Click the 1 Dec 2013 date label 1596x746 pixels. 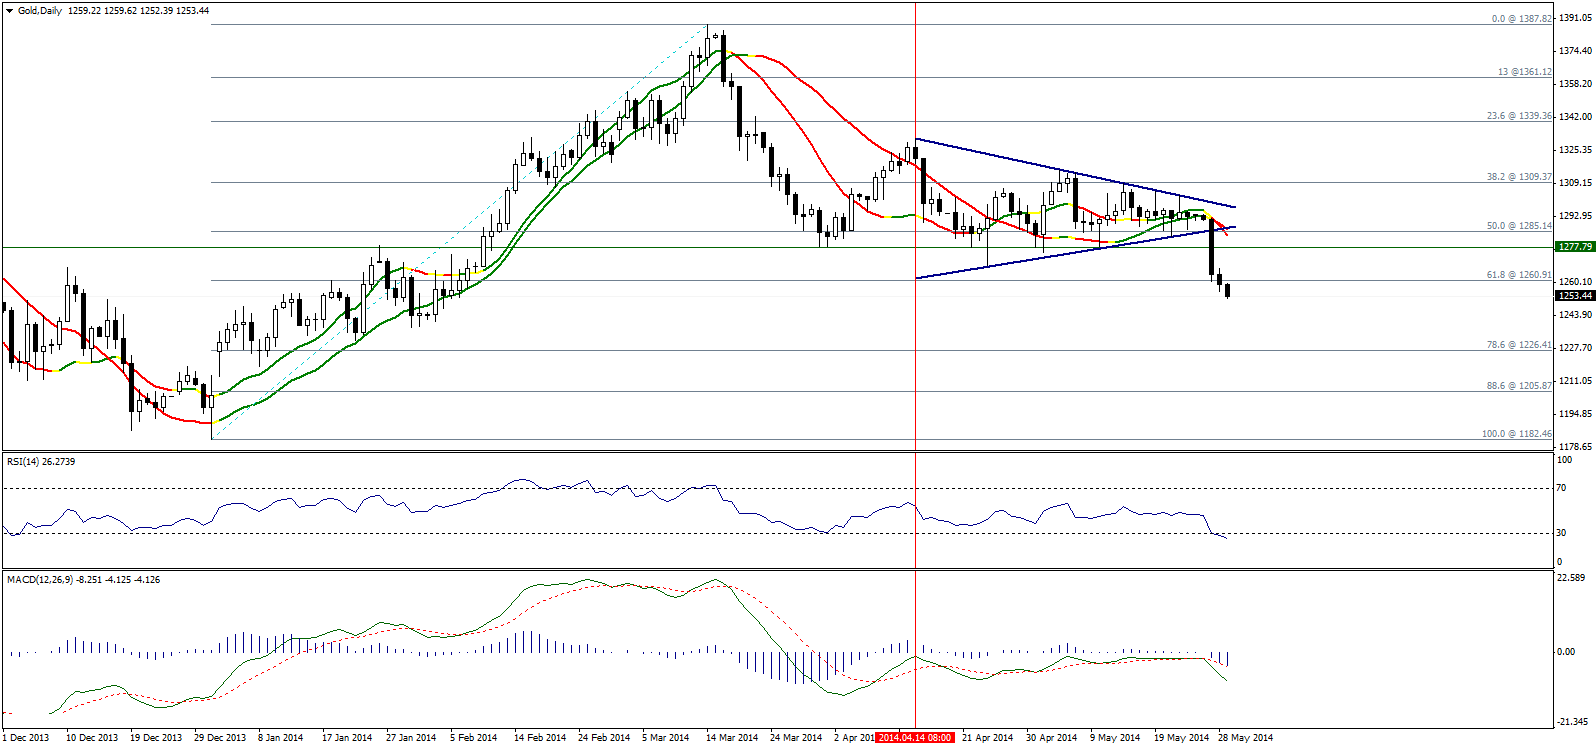[x=26, y=738]
